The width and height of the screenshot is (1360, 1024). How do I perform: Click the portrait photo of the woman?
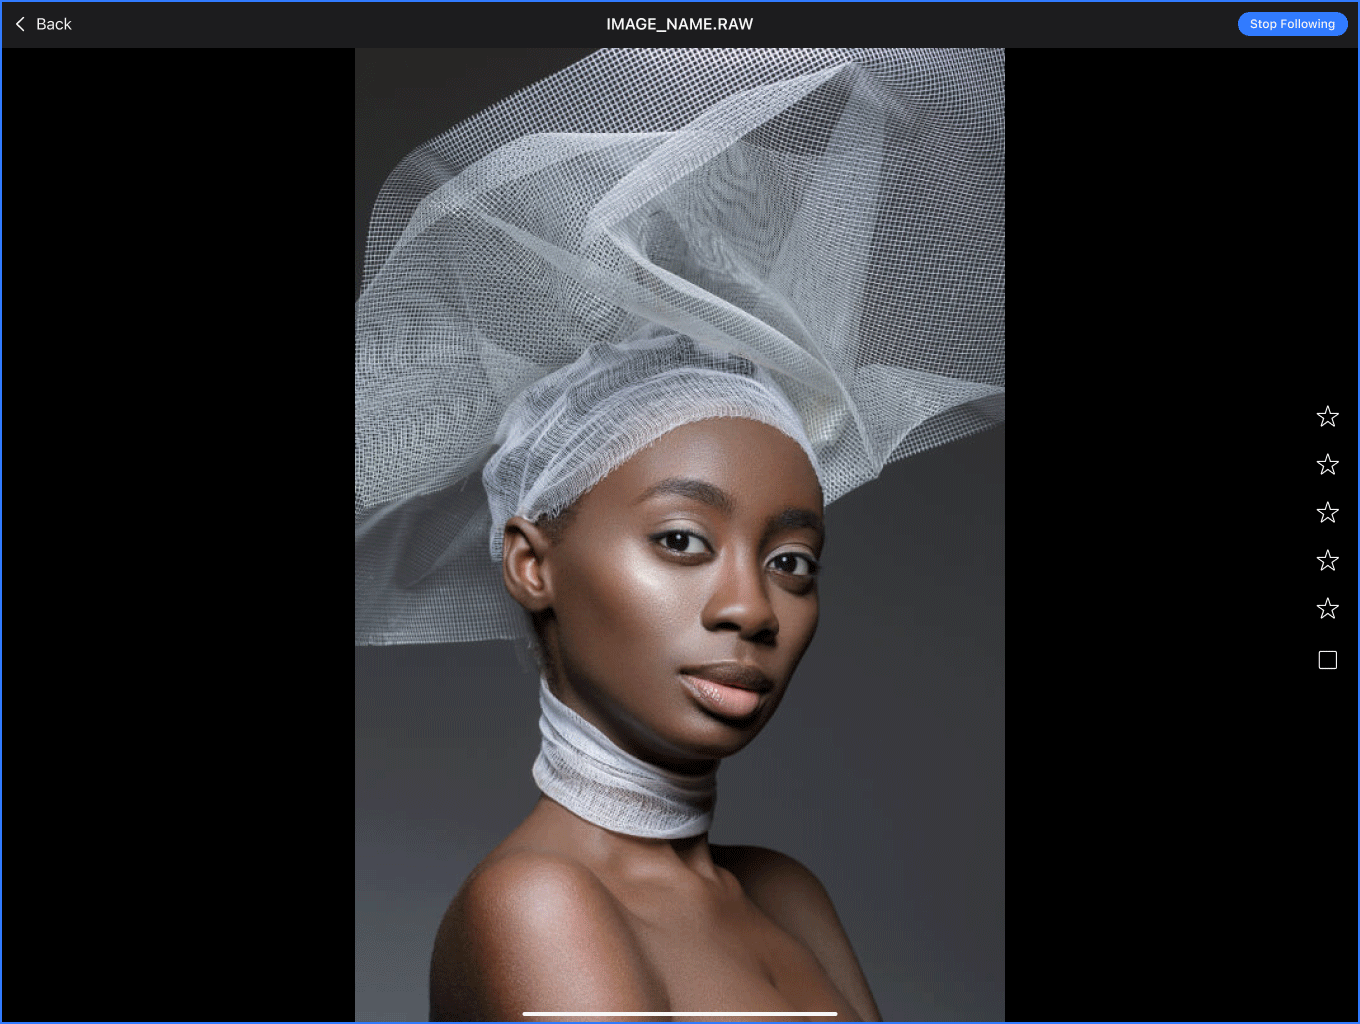680,535
